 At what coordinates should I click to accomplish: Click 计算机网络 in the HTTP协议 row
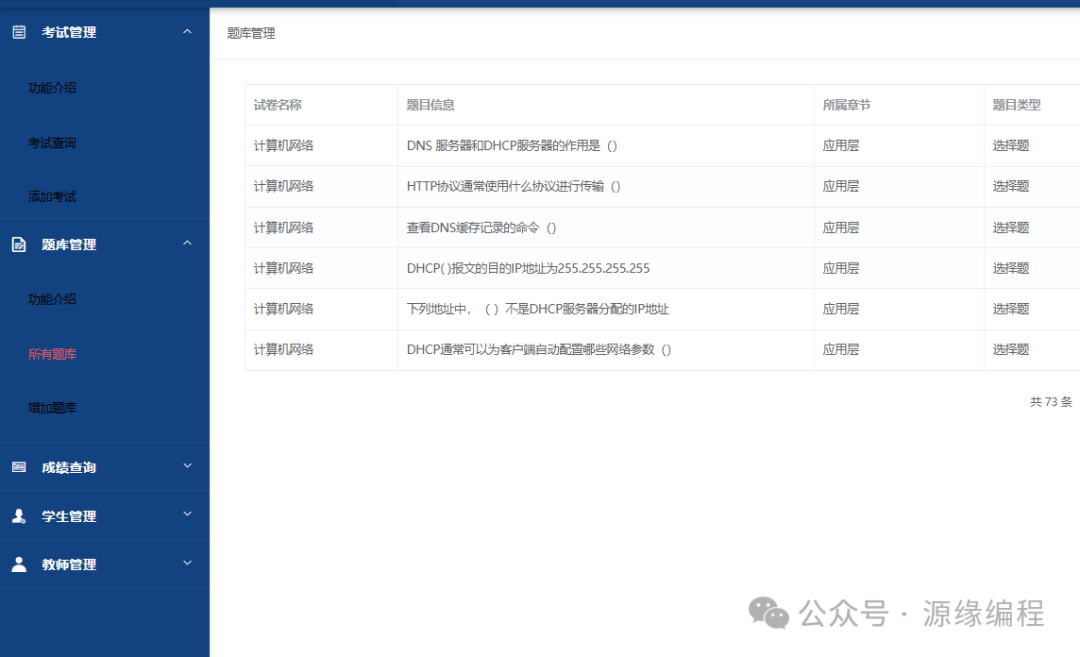pyautogui.click(x=284, y=186)
